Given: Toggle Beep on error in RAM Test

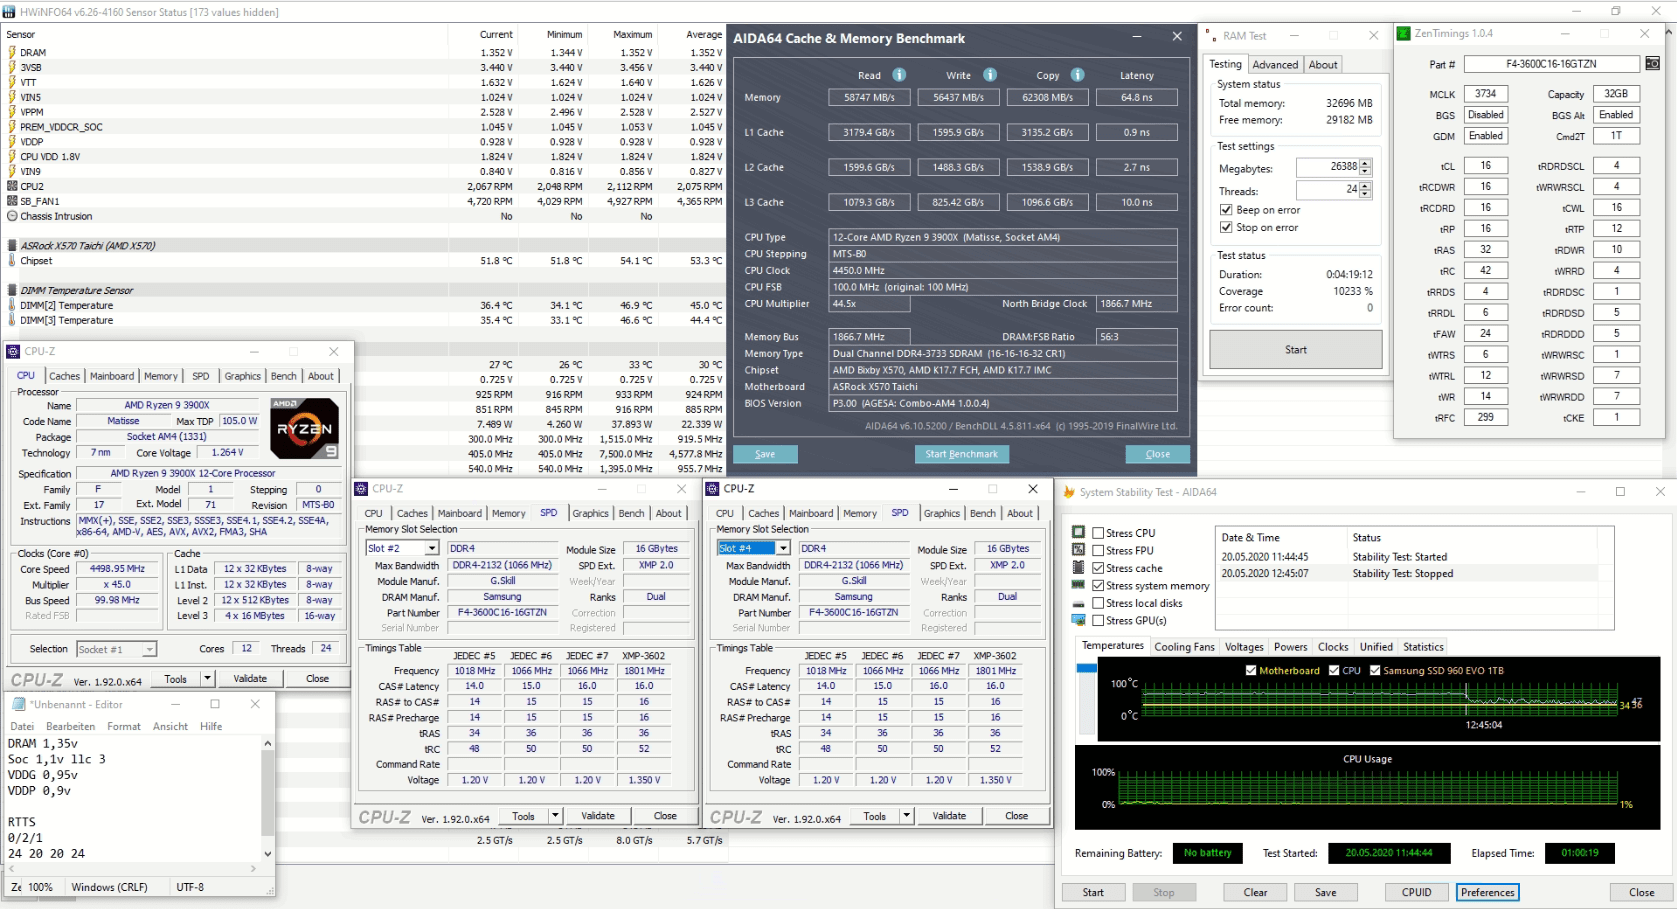Looking at the screenshot, I should [1226, 210].
